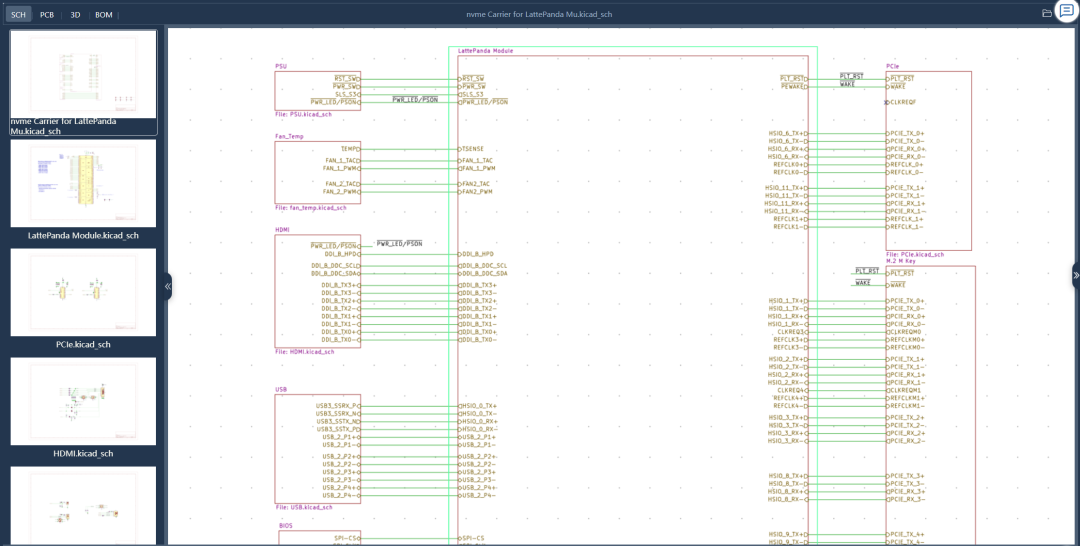Click the 'M.2 M Key' sheet title
This screenshot has width=1080, height=546.
pyautogui.click(x=901, y=261)
